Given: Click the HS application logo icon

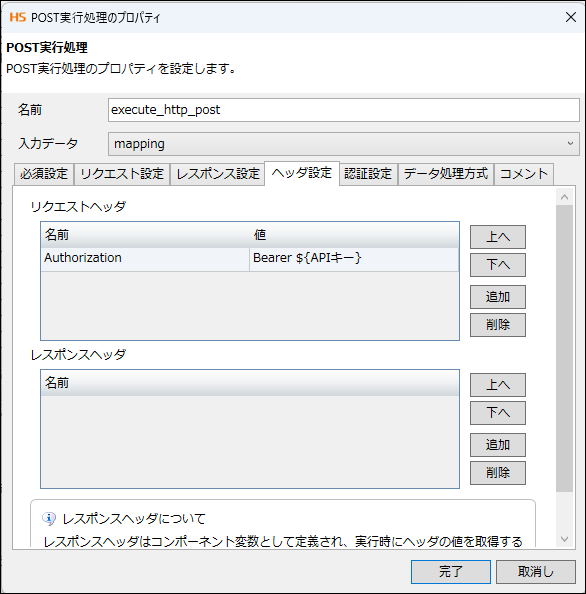Looking at the screenshot, I should 17,17.
